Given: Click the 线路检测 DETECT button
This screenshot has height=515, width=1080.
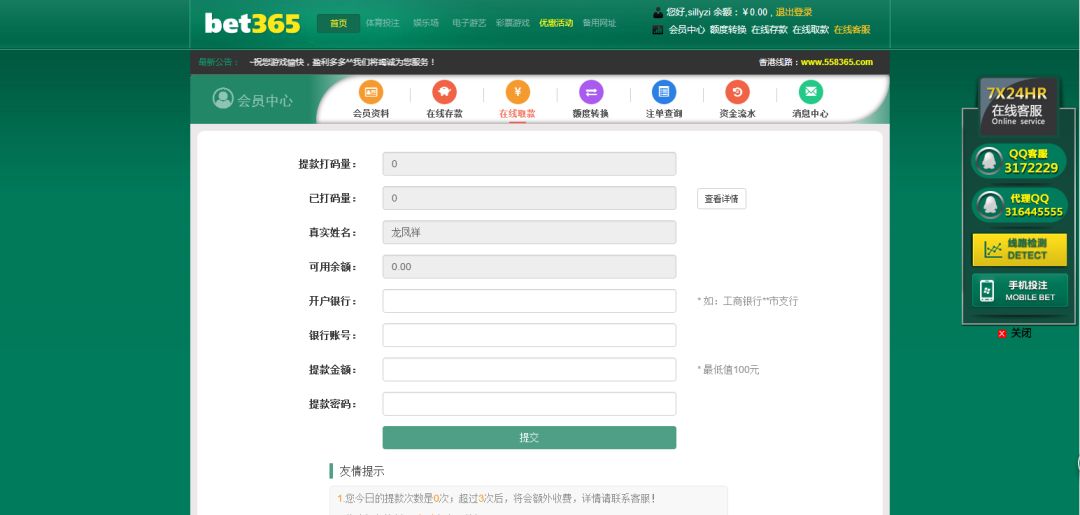Looking at the screenshot, I should pos(1019,249).
